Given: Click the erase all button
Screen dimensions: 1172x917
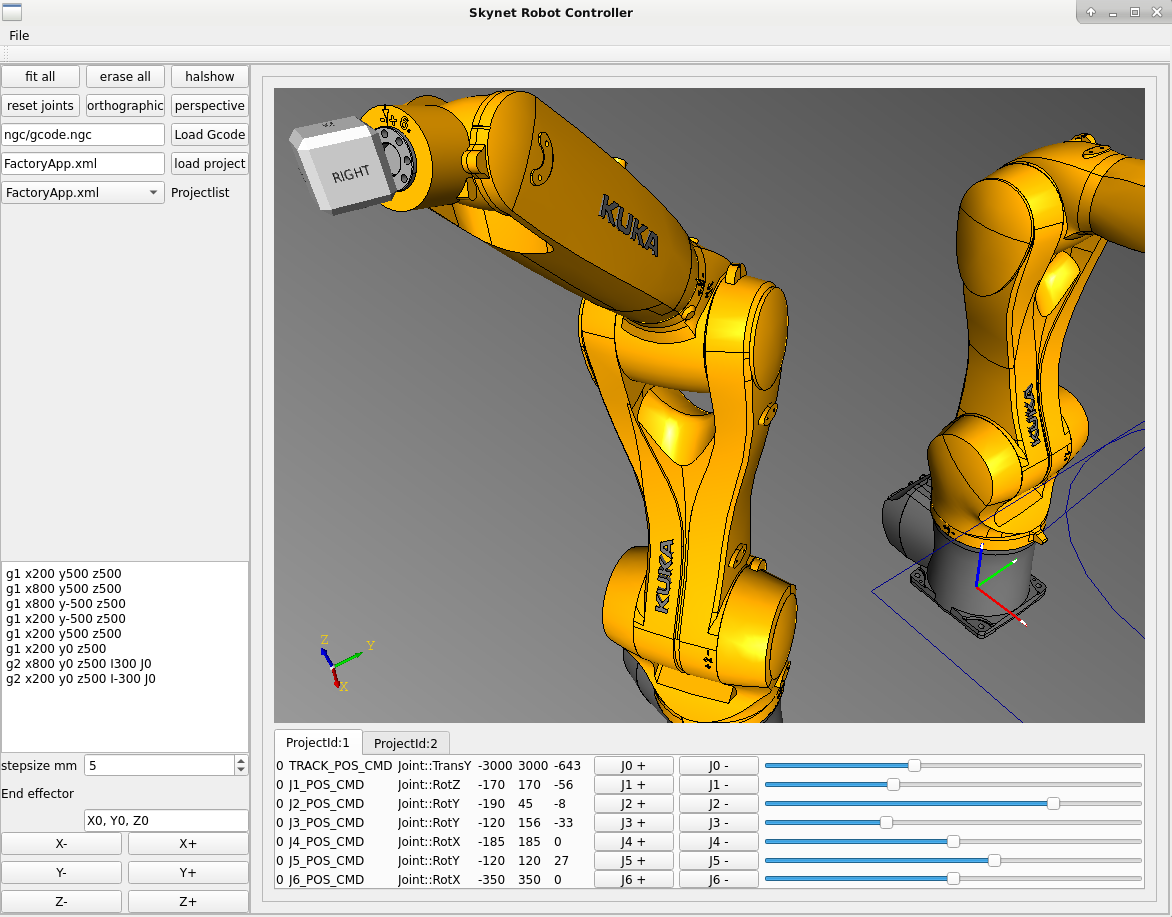Looking at the screenshot, I should tap(125, 76).
